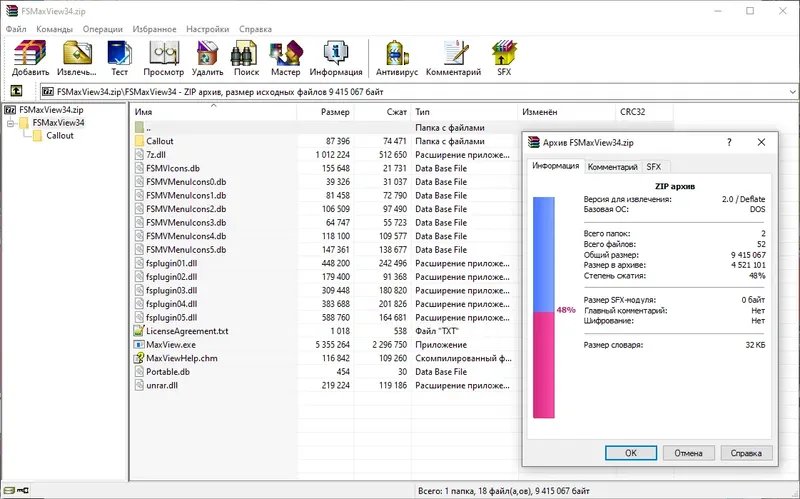Launch the Мастер (Wizard) tool
Viewport: 800px width, 499px height.
(286, 53)
